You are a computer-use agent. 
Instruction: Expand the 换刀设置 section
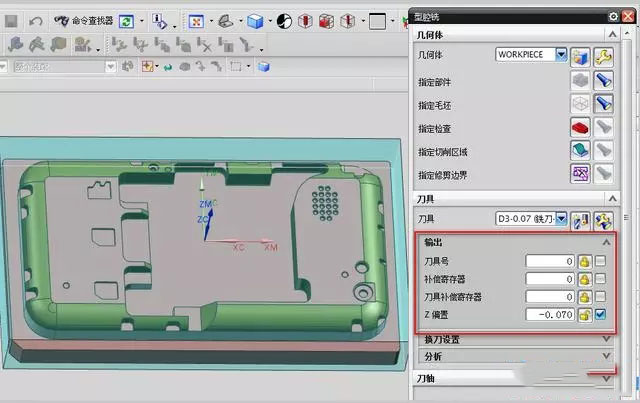(x=606, y=339)
